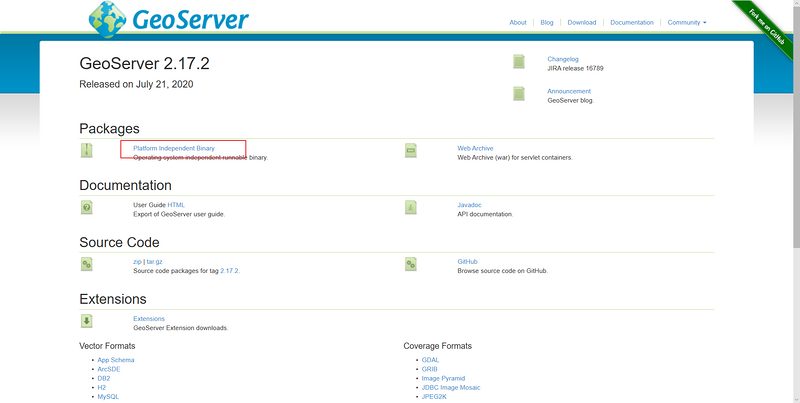
Task: Click the GeoServer globe logo
Action: click(x=107, y=19)
